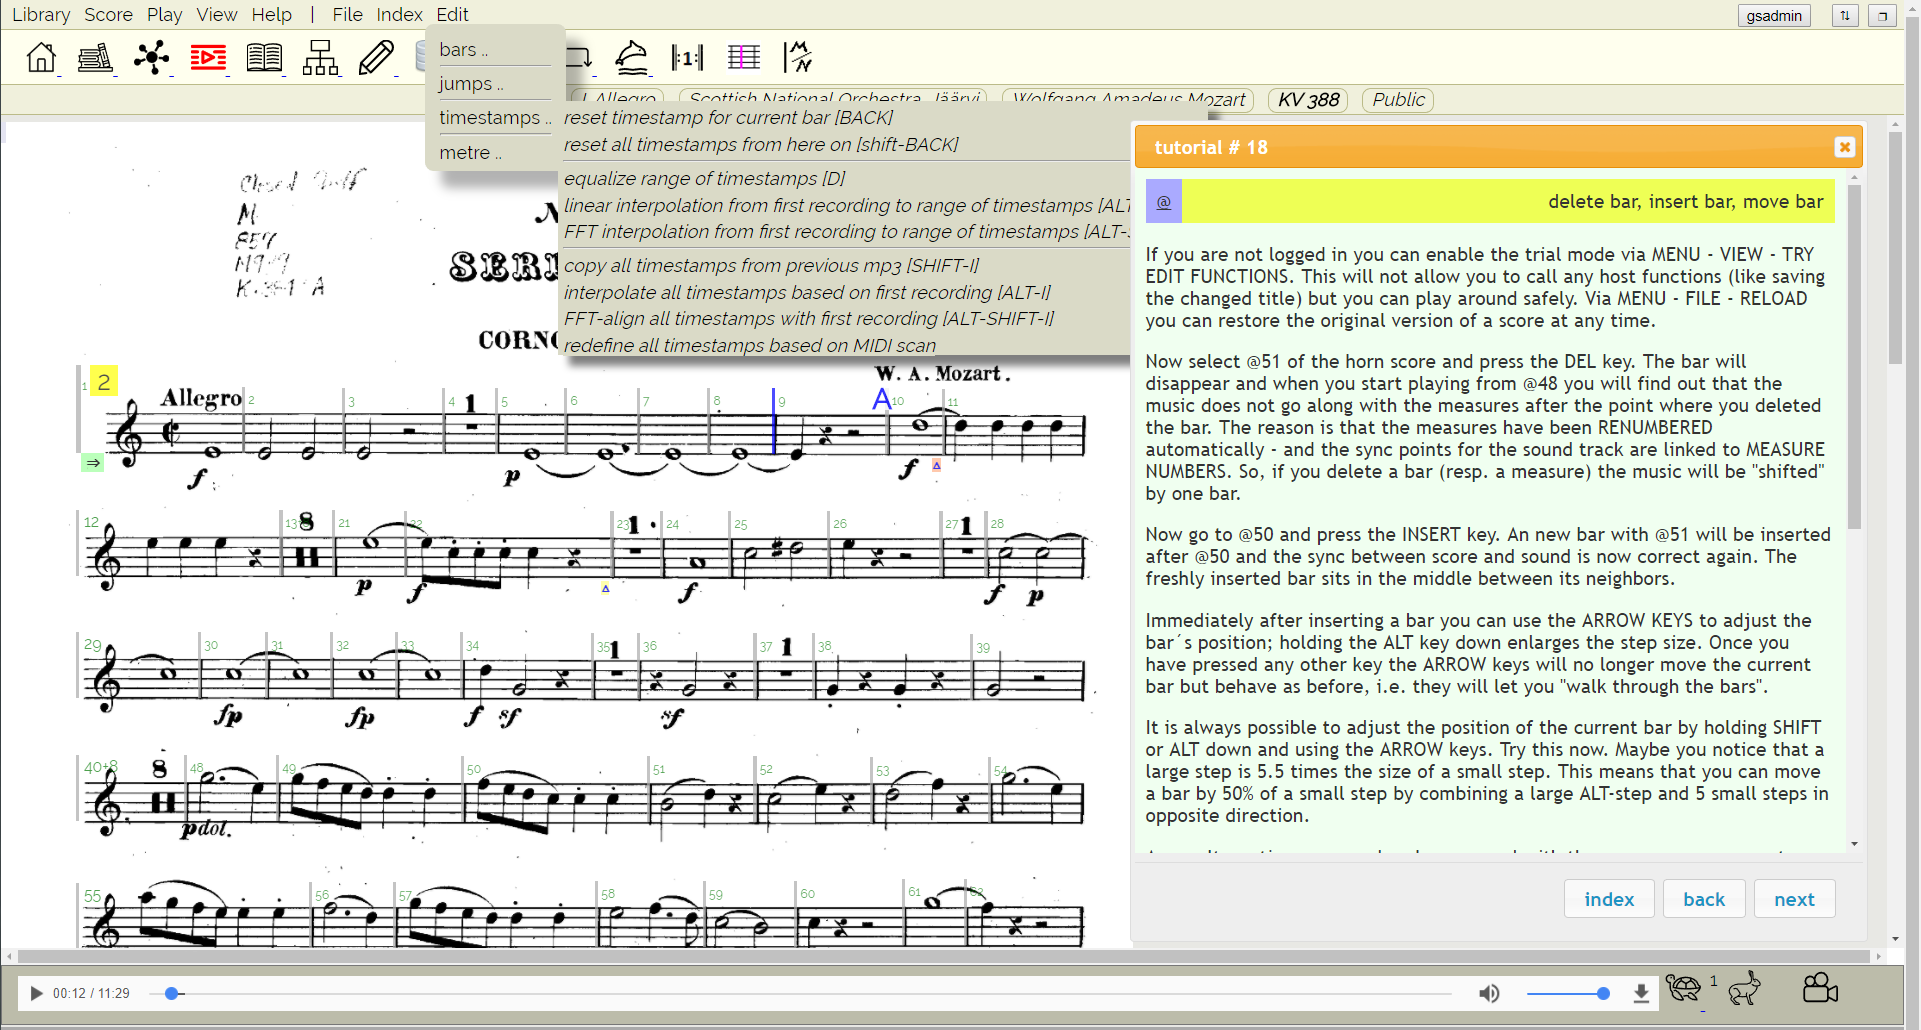
Task: Expand the 'jumps ..' submenu
Action: pyautogui.click(x=471, y=84)
